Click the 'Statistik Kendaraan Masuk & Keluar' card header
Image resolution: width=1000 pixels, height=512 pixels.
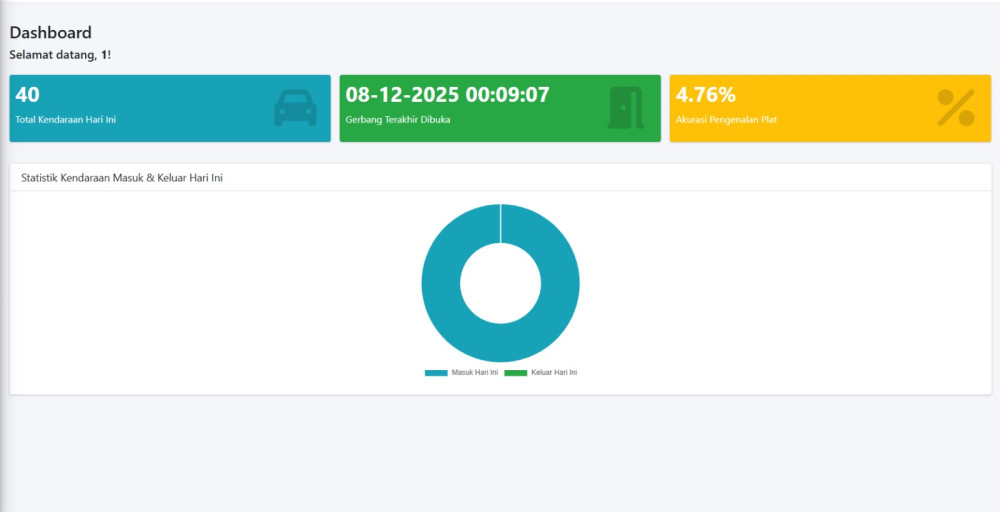coord(121,177)
